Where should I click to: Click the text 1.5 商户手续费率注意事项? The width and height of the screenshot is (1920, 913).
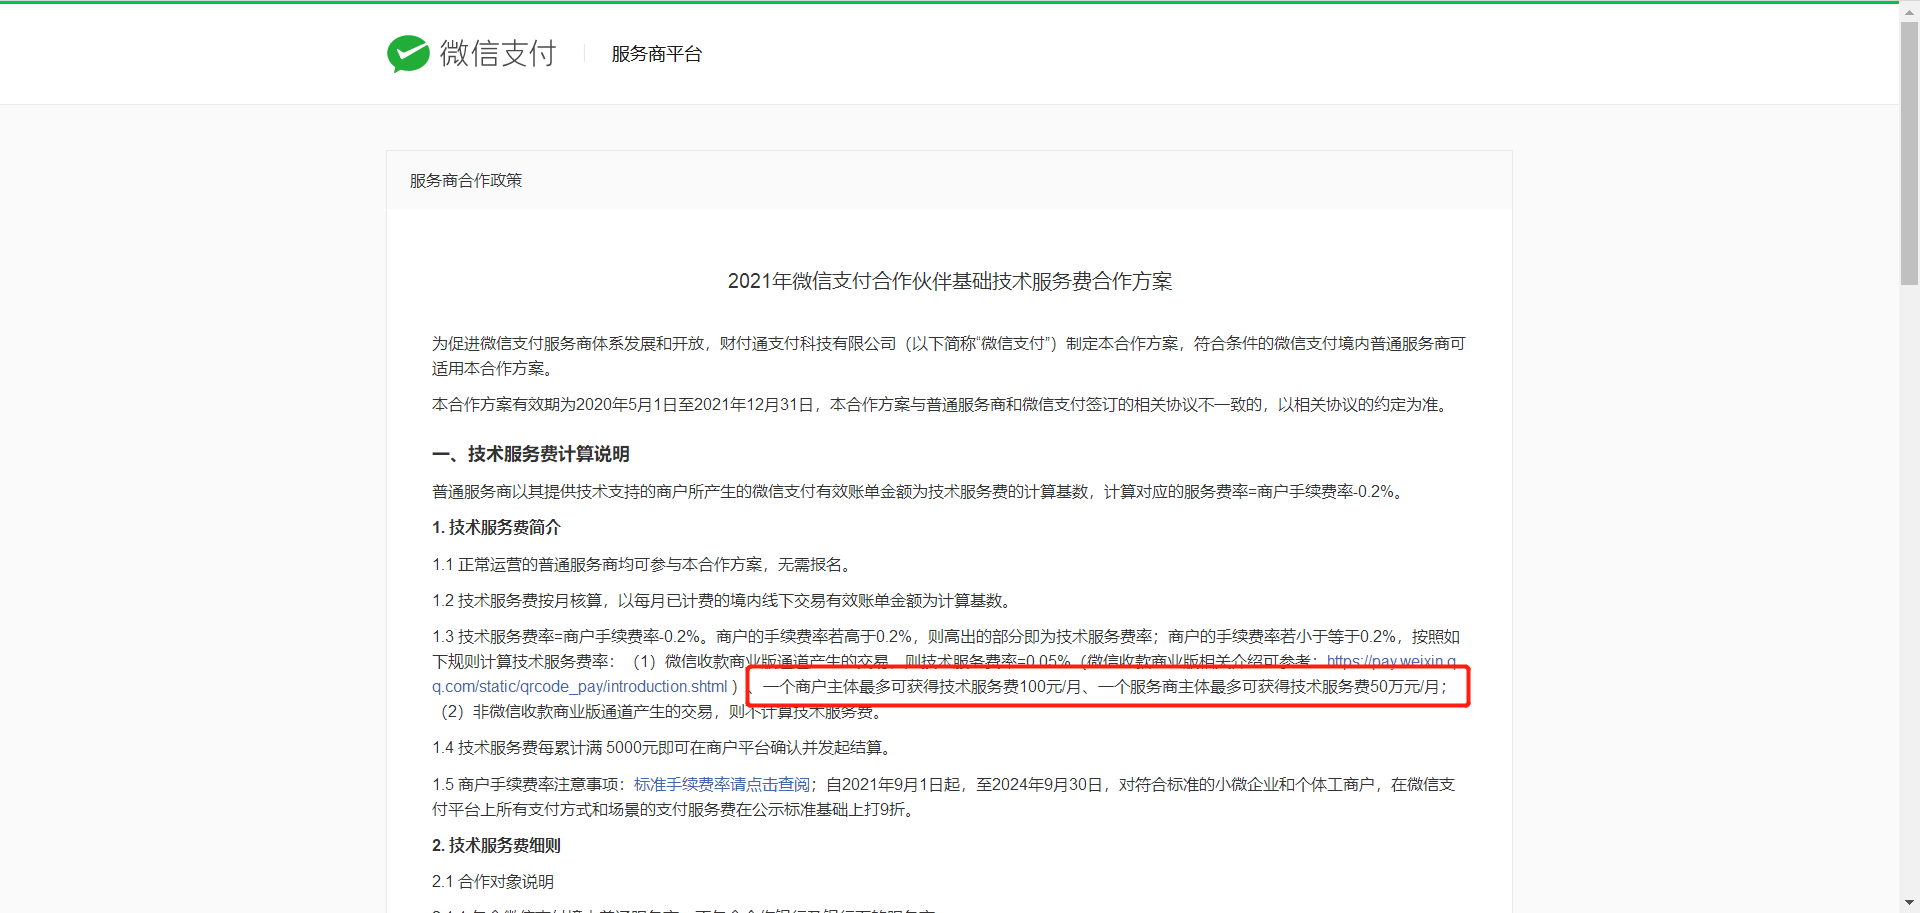(528, 785)
